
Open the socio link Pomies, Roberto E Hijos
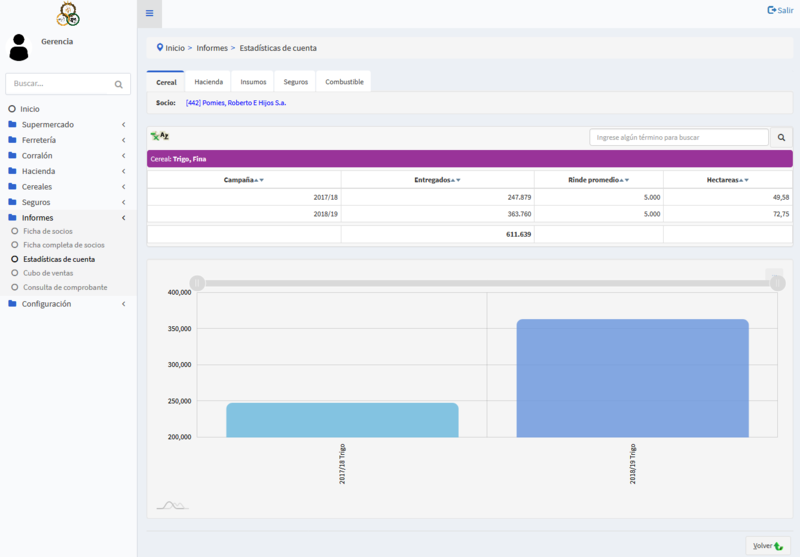click(x=236, y=103)
